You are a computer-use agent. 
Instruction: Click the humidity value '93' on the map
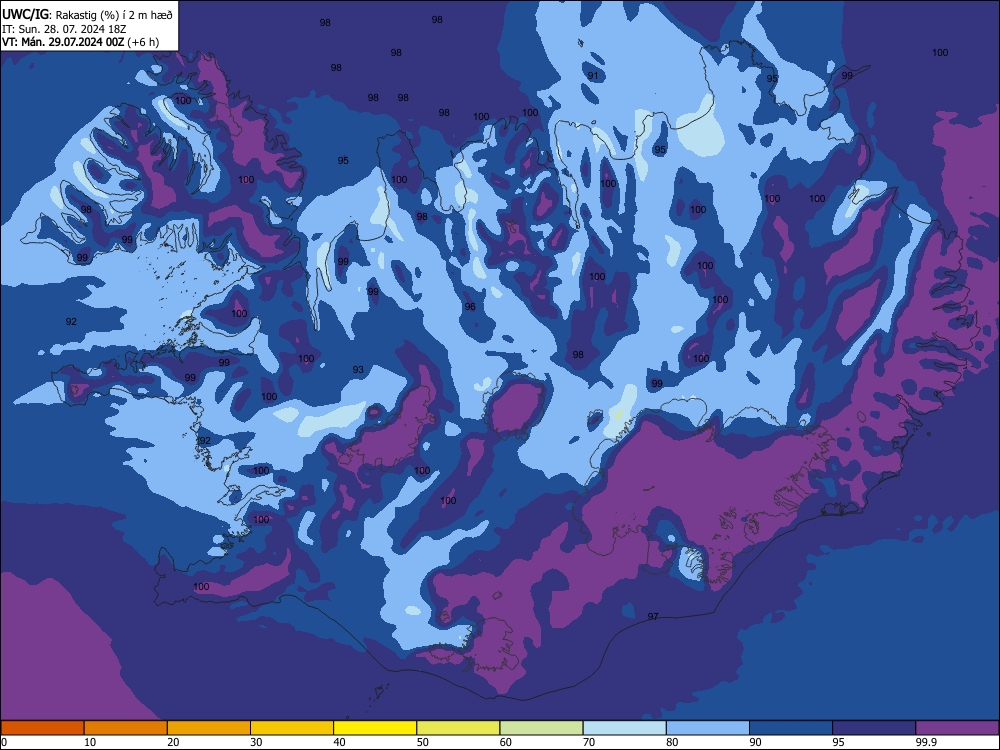pyautogui.click(x=358, y=370)
